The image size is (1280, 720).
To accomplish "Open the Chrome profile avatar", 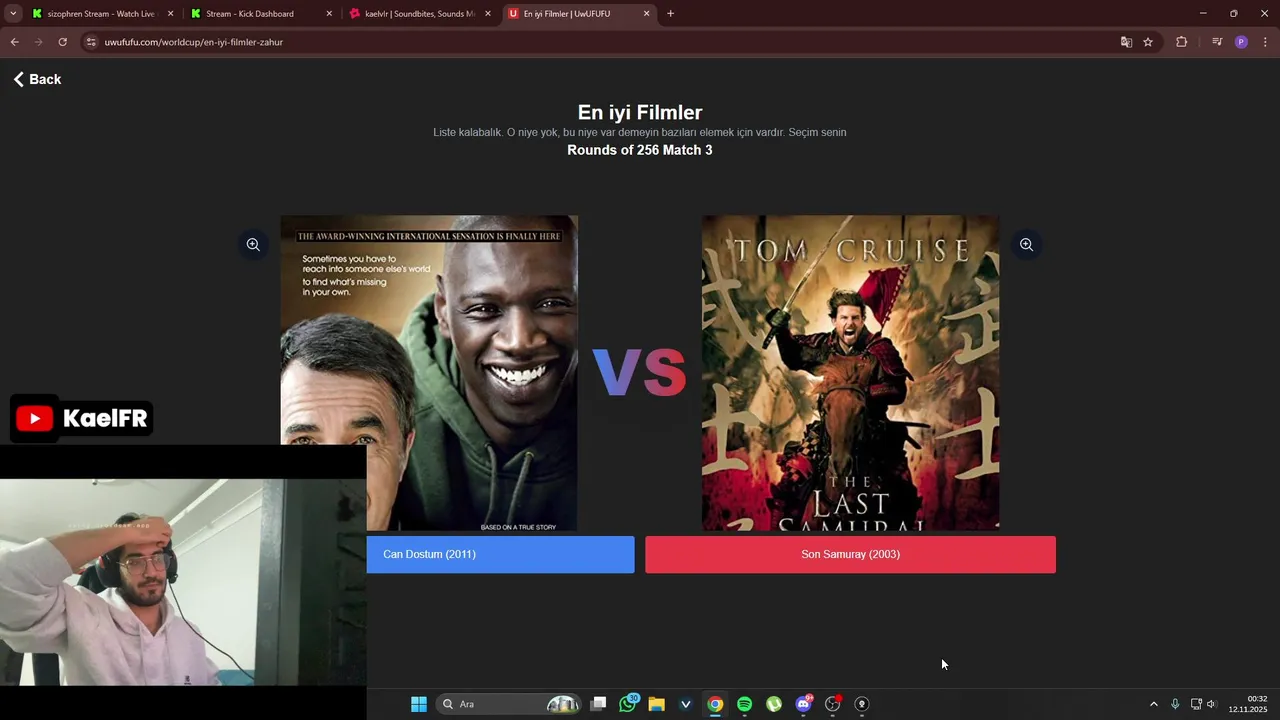I will [x=1241, y=42].
